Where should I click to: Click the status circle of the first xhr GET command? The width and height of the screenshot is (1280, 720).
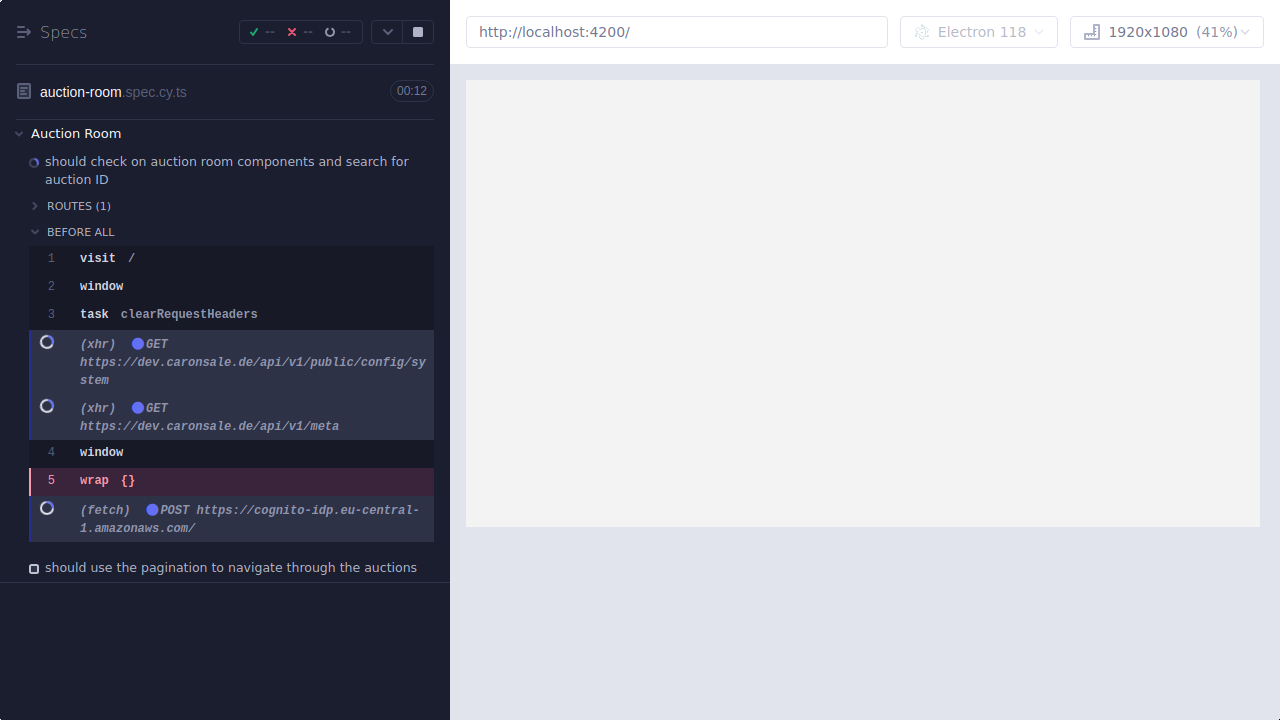(x=46, y=342)
